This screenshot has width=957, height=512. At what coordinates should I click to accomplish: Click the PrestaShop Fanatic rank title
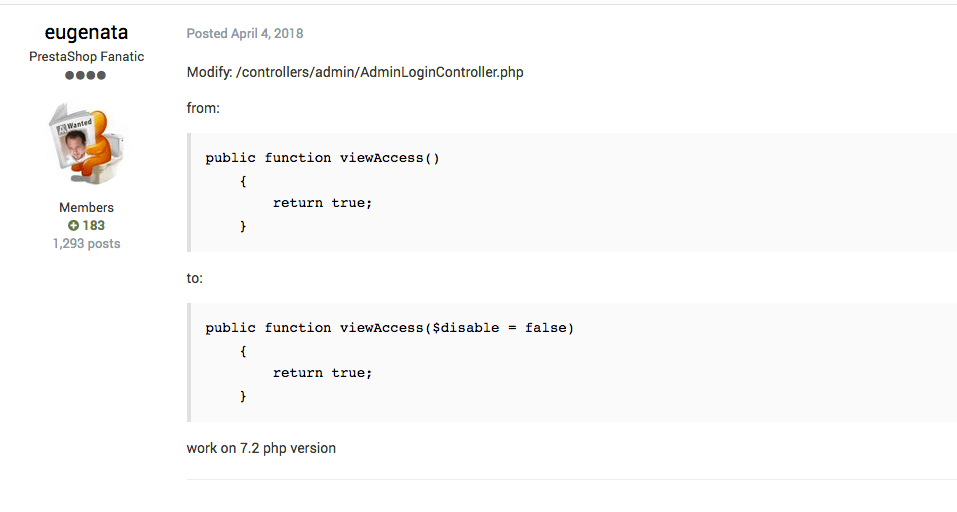pos(87,57)
